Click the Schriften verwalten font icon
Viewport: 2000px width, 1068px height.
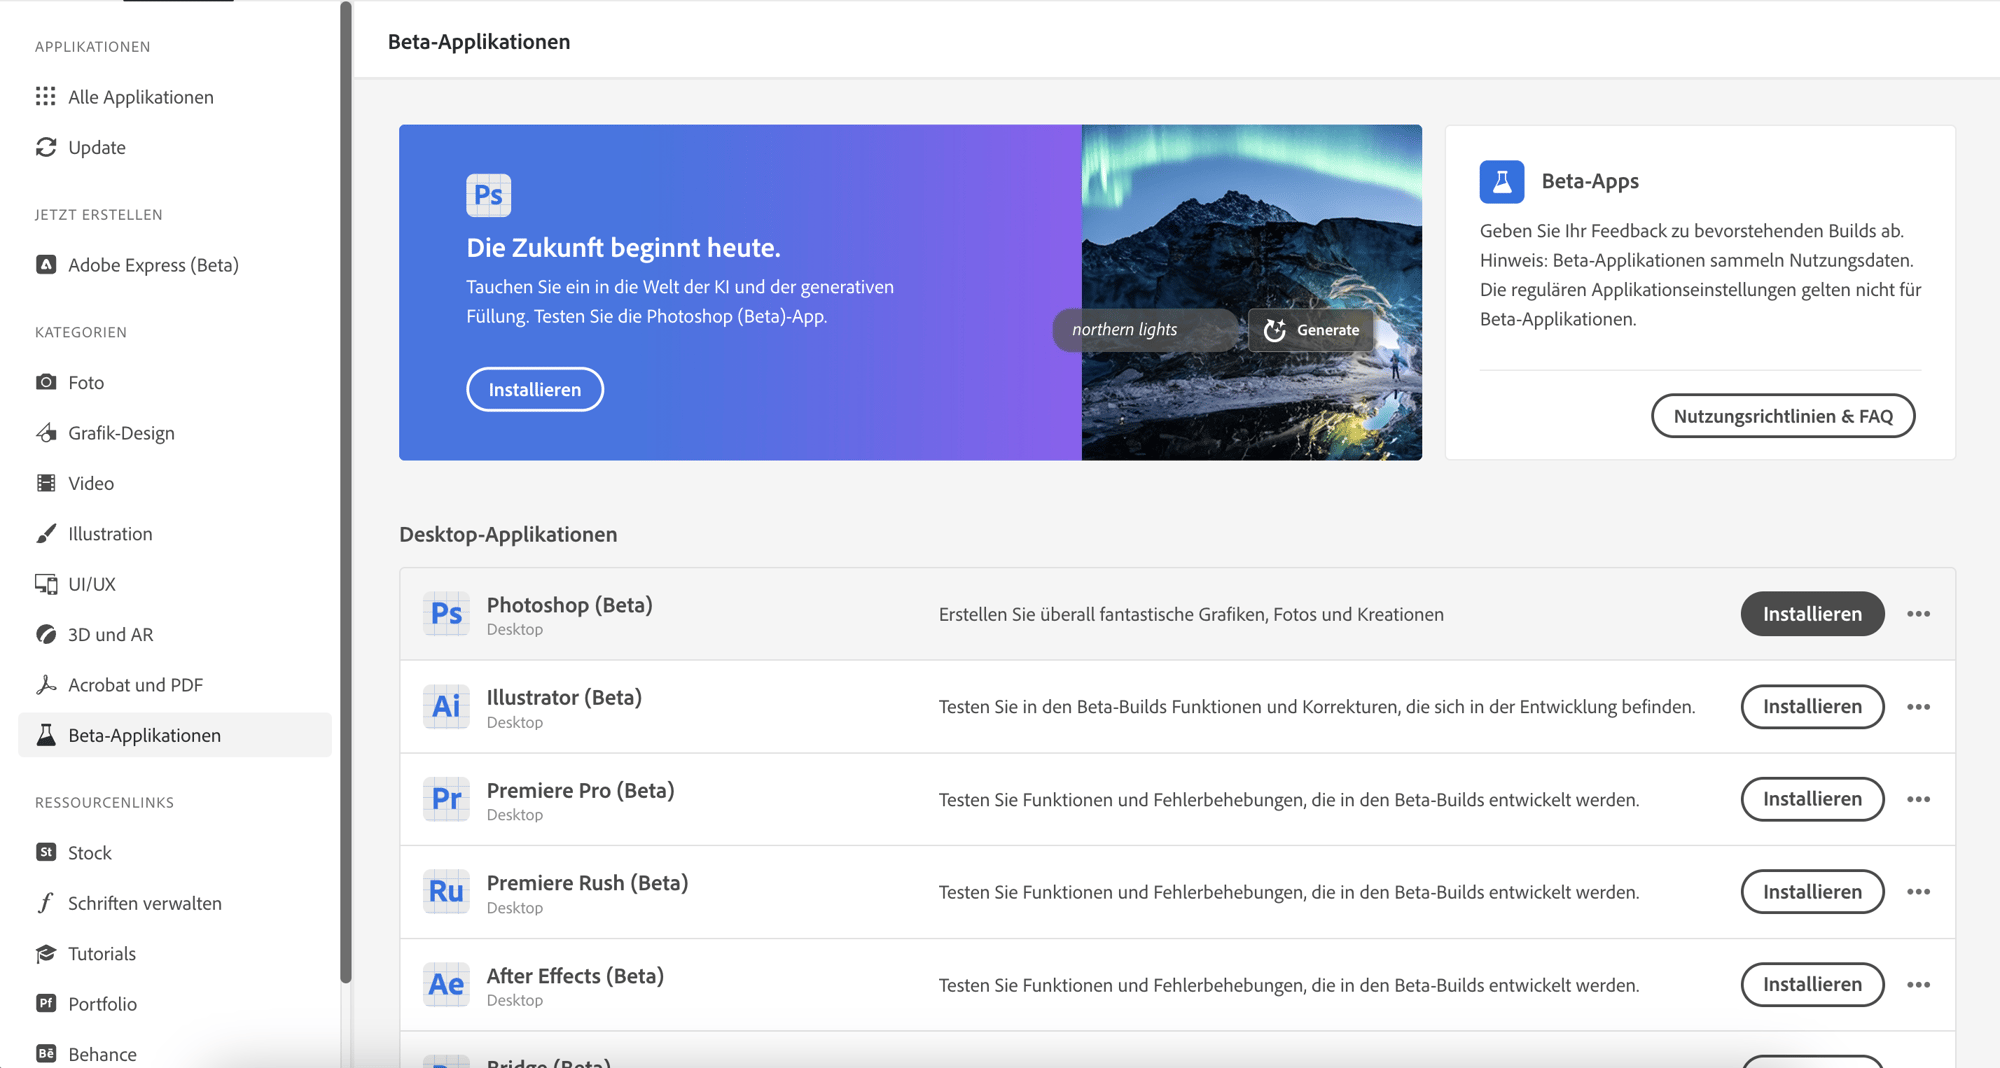46,903
